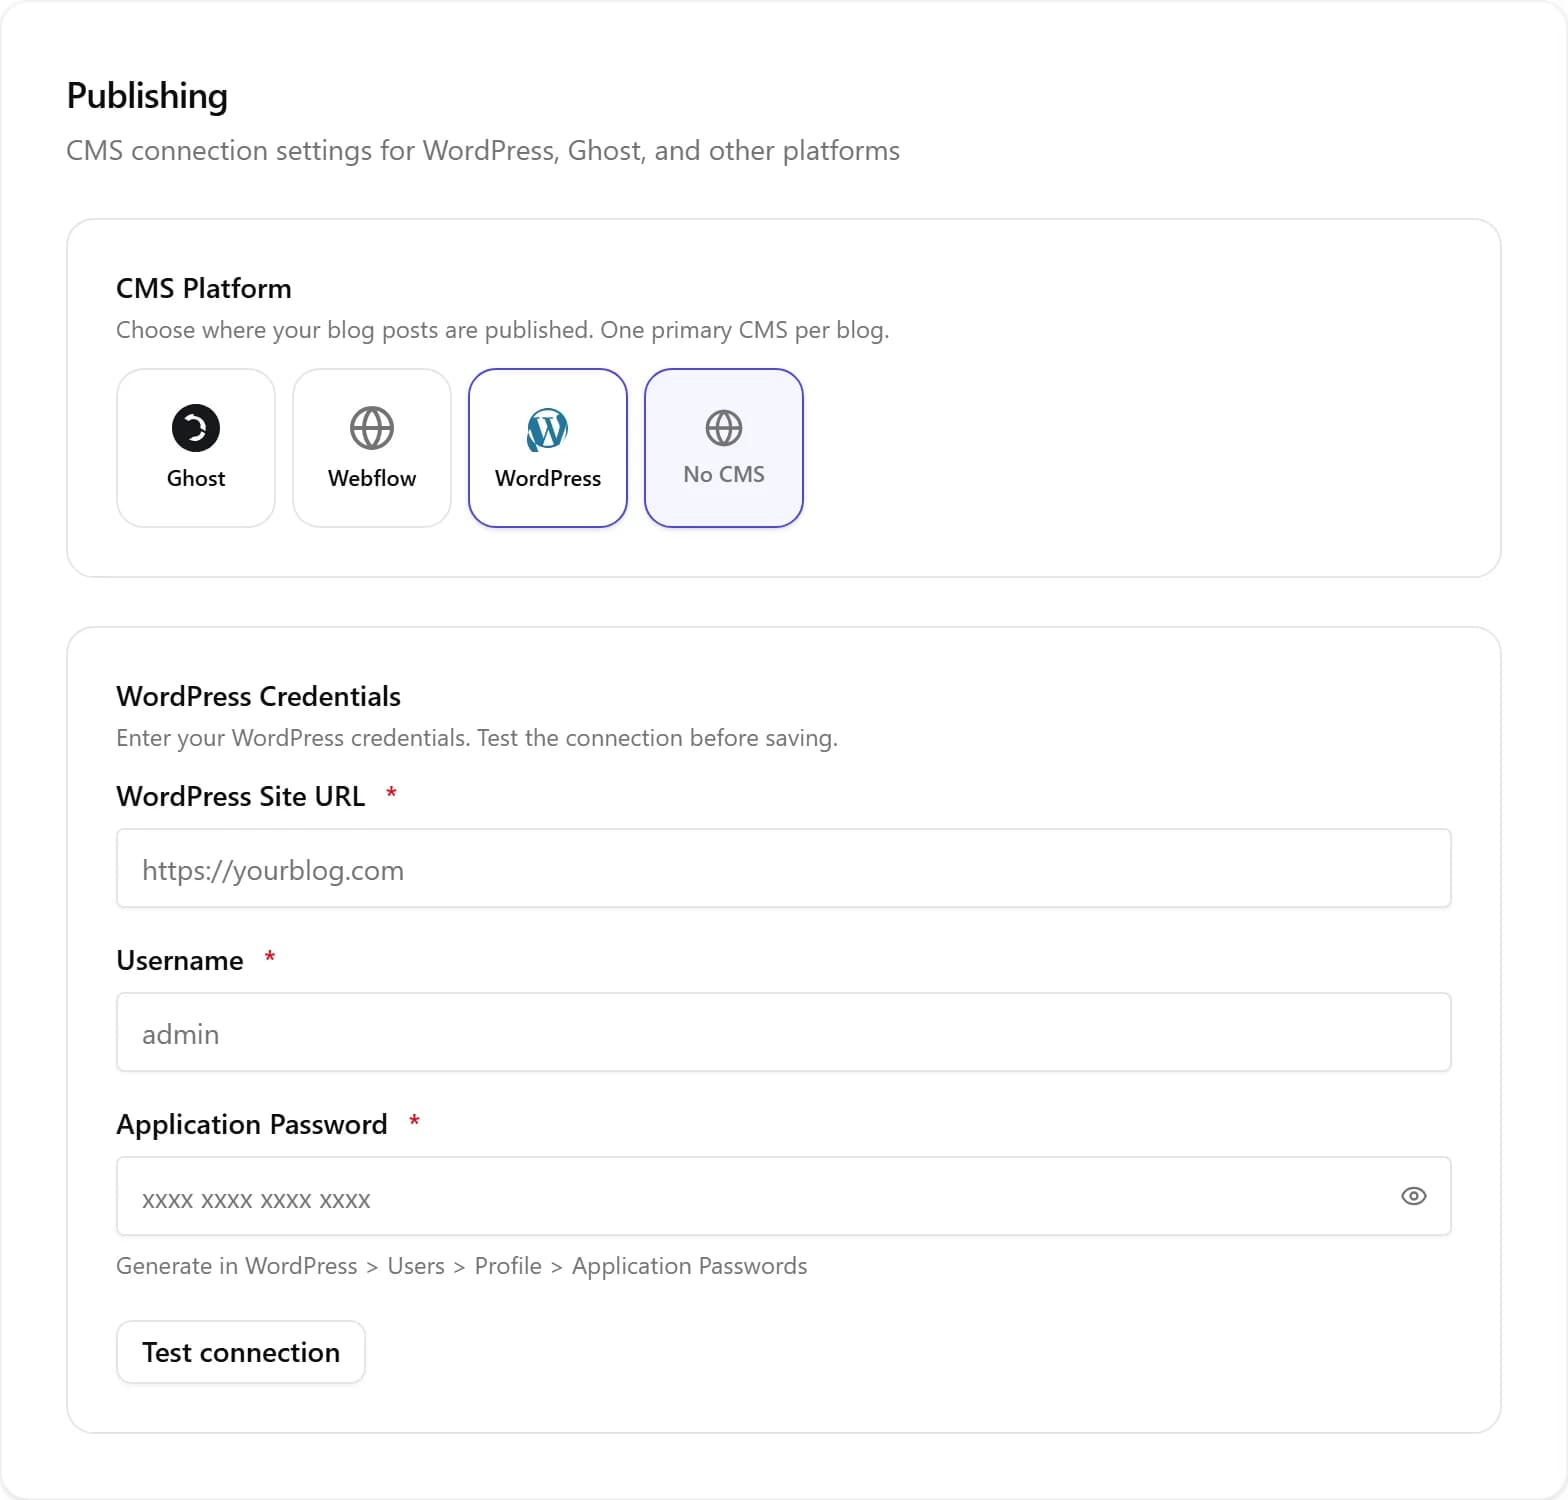The image size is (1568, 1500).
Task: Click the Publishing page heading
Action: (x=147, y=96)
